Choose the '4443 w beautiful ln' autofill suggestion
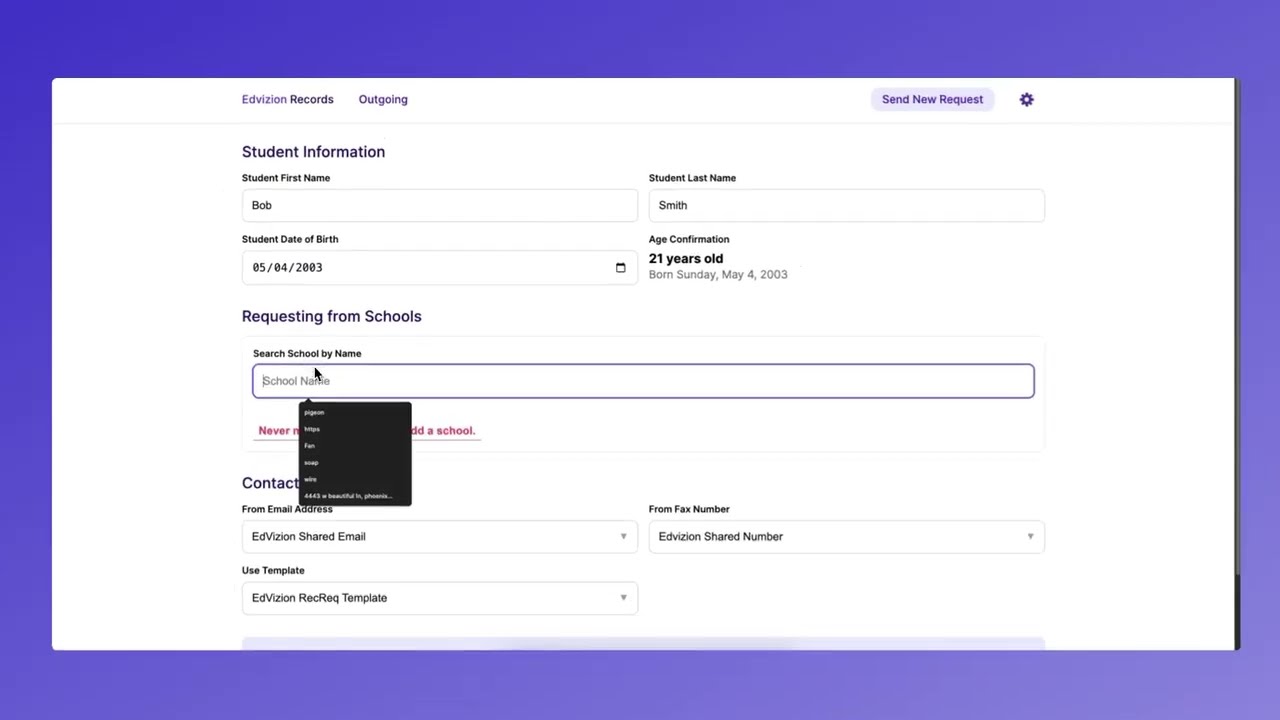 click(355, 496)
